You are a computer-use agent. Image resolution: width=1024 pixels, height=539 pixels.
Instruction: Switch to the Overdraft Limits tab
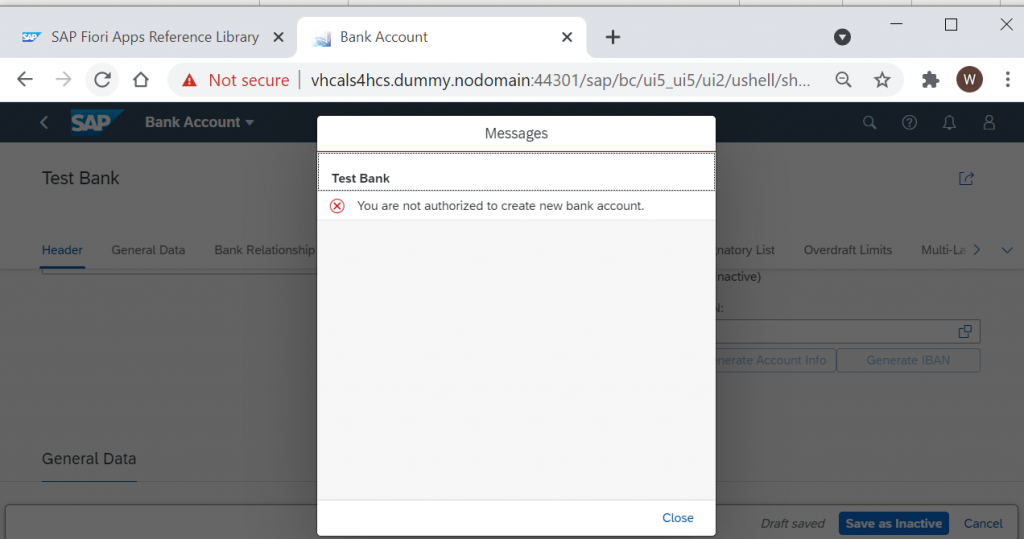848,250
